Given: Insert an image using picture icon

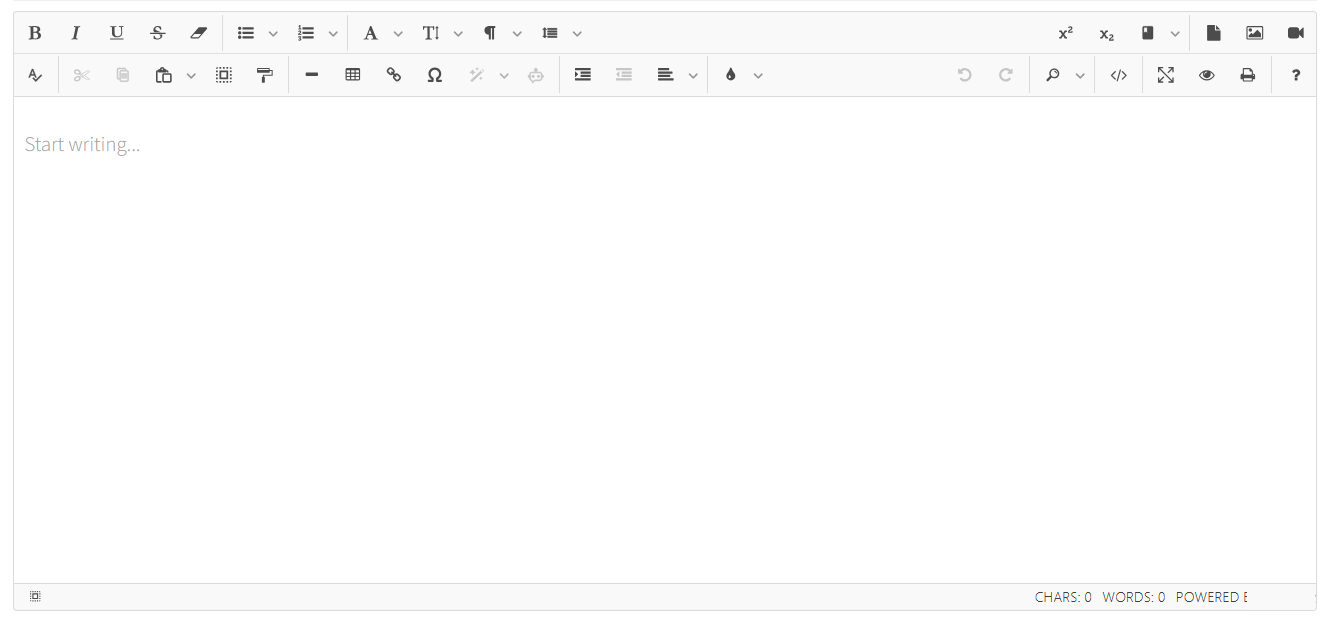Looking at the screenshot, I should click(x=1254, y=33).
